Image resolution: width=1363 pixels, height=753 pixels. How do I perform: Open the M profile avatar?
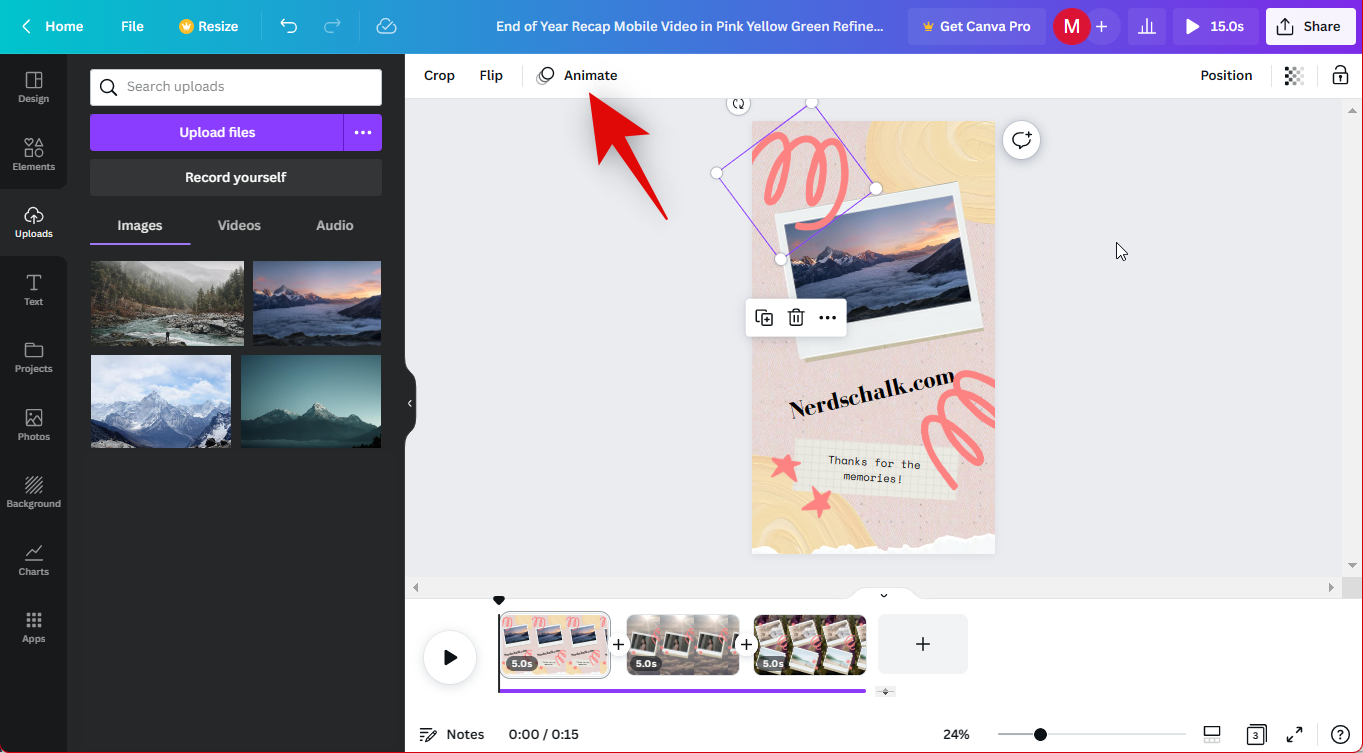click(1071, 27)
